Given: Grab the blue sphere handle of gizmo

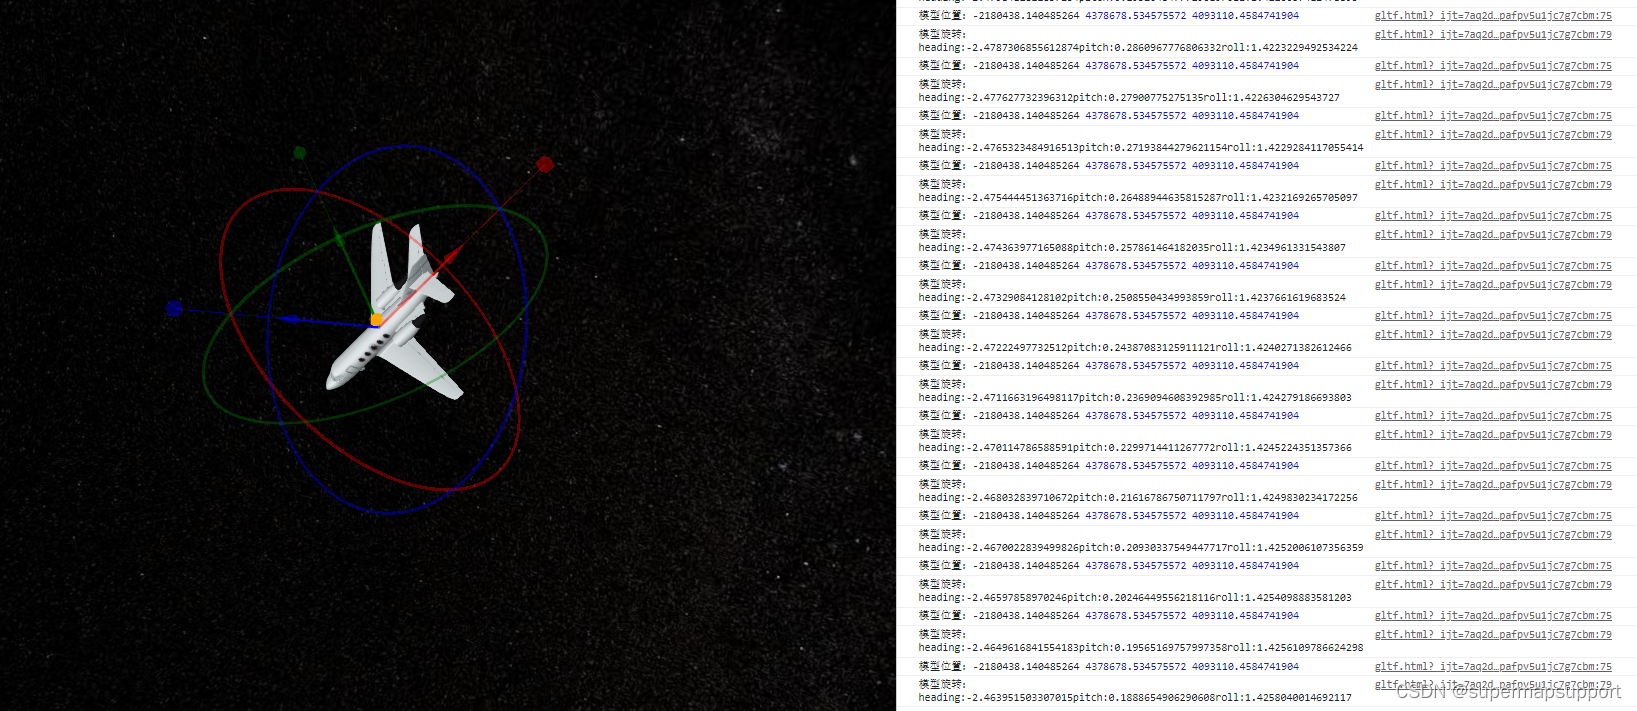Looking at the screenshot, I should (x=174, y=309).
